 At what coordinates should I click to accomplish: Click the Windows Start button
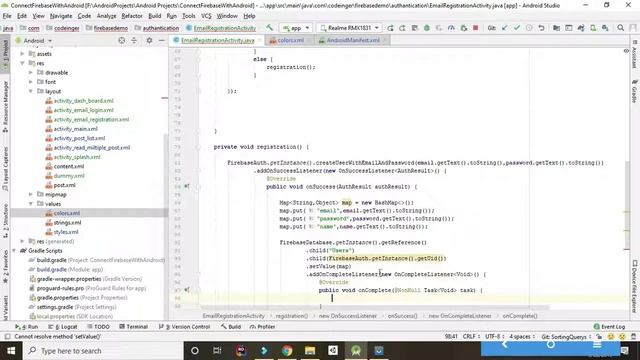click(11, 351)
